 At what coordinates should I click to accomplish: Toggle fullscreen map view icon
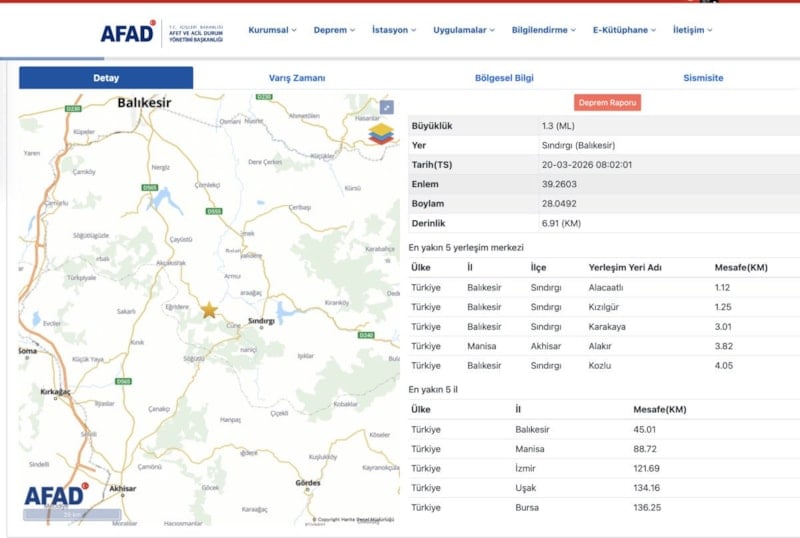click(x=387, y=107)
